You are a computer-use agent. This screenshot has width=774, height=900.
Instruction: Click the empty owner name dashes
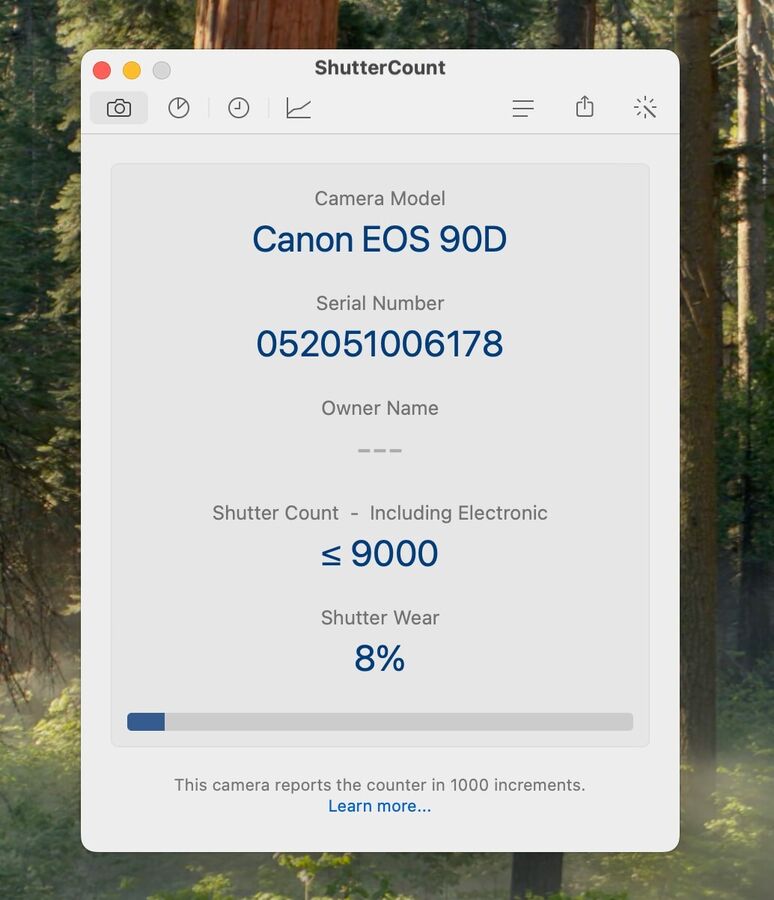(x=380, y=450)
